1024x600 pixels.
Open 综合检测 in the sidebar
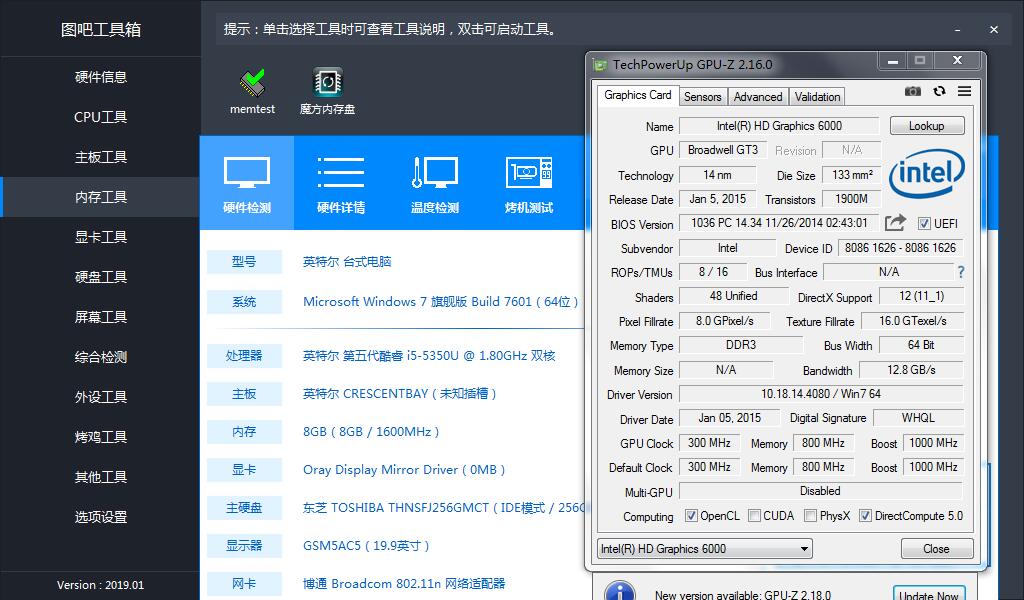coord(101,357)
